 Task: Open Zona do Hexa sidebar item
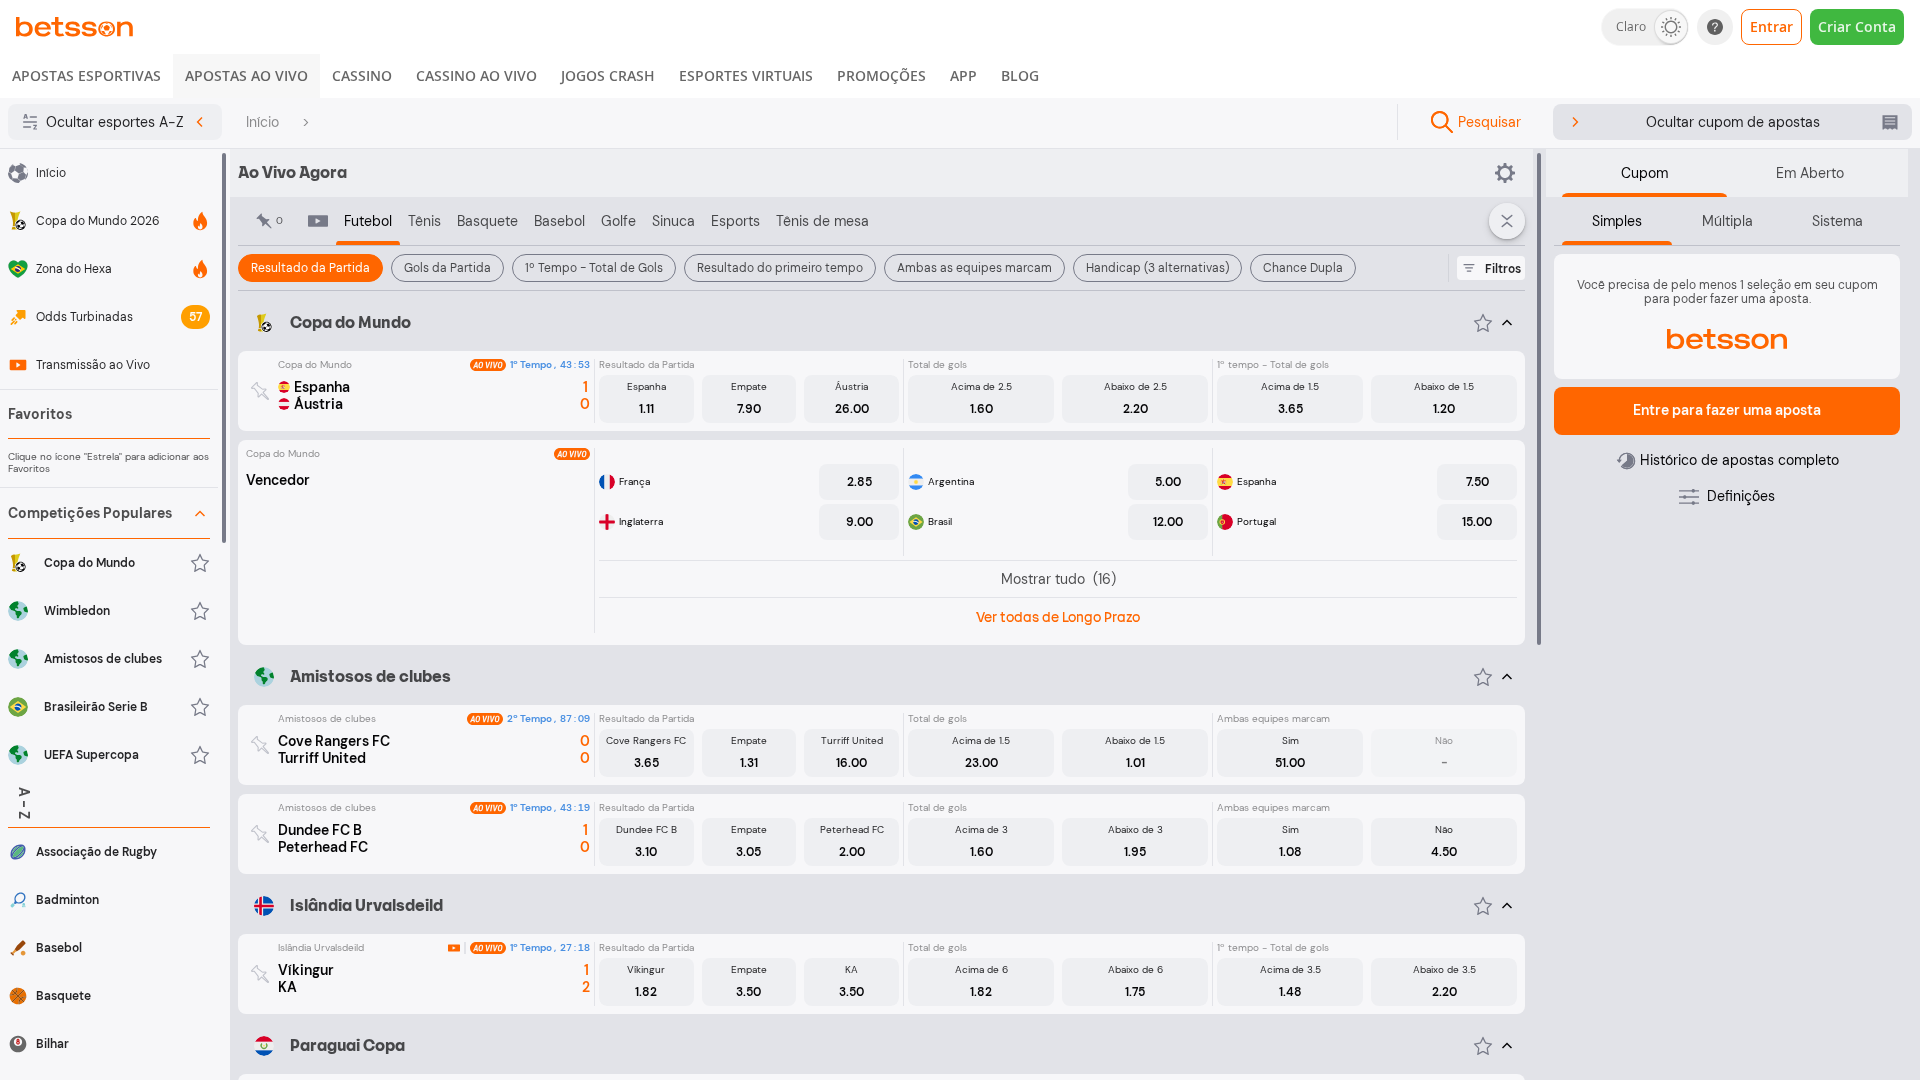(109, 269)
